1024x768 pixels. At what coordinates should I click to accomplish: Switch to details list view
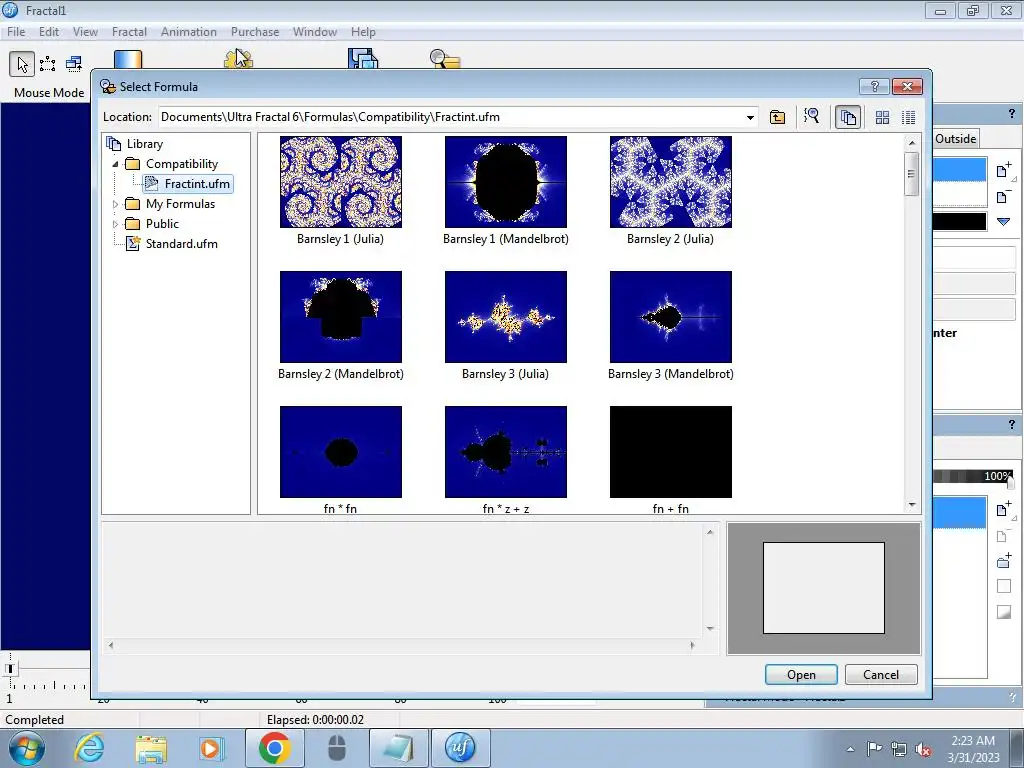tap(908, 117)
